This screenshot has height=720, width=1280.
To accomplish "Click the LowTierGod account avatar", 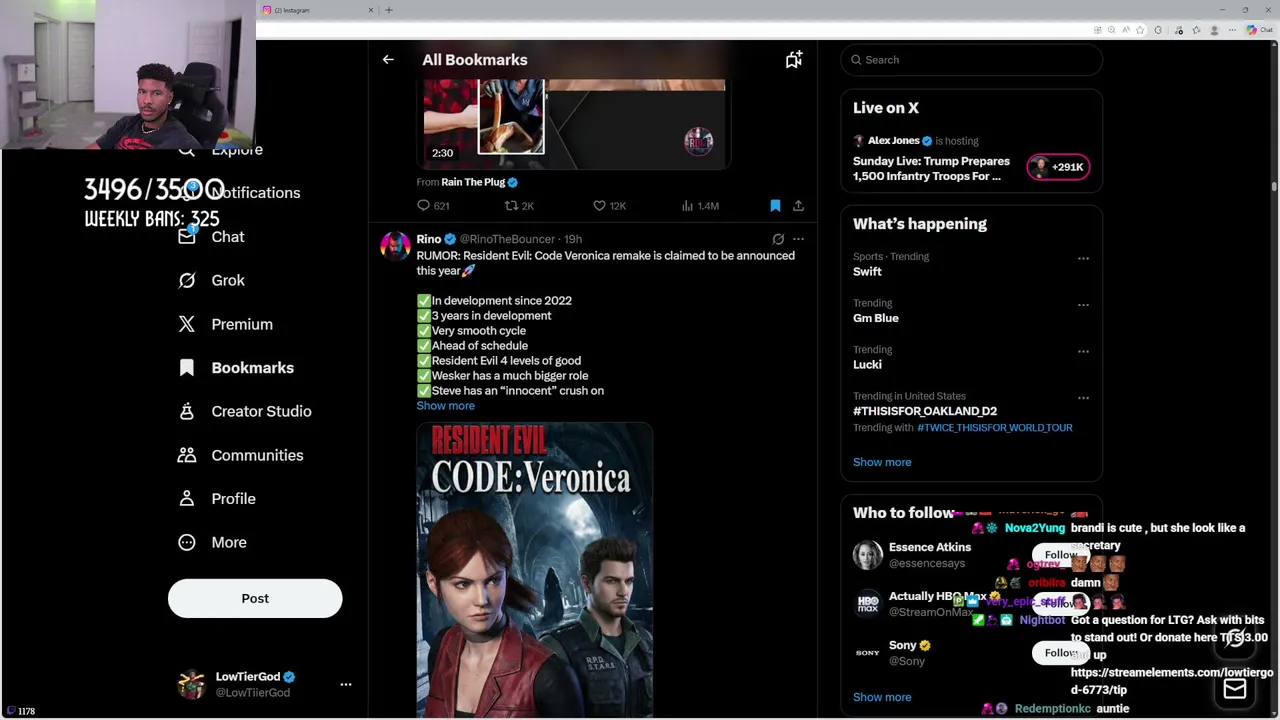I will (191, 684).
